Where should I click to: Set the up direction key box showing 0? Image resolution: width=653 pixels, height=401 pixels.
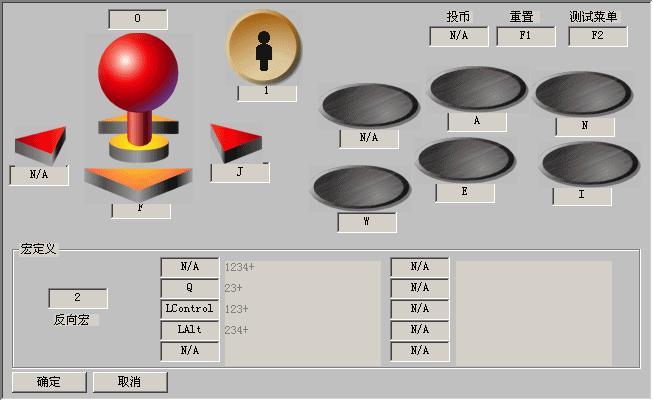point(138,19)
